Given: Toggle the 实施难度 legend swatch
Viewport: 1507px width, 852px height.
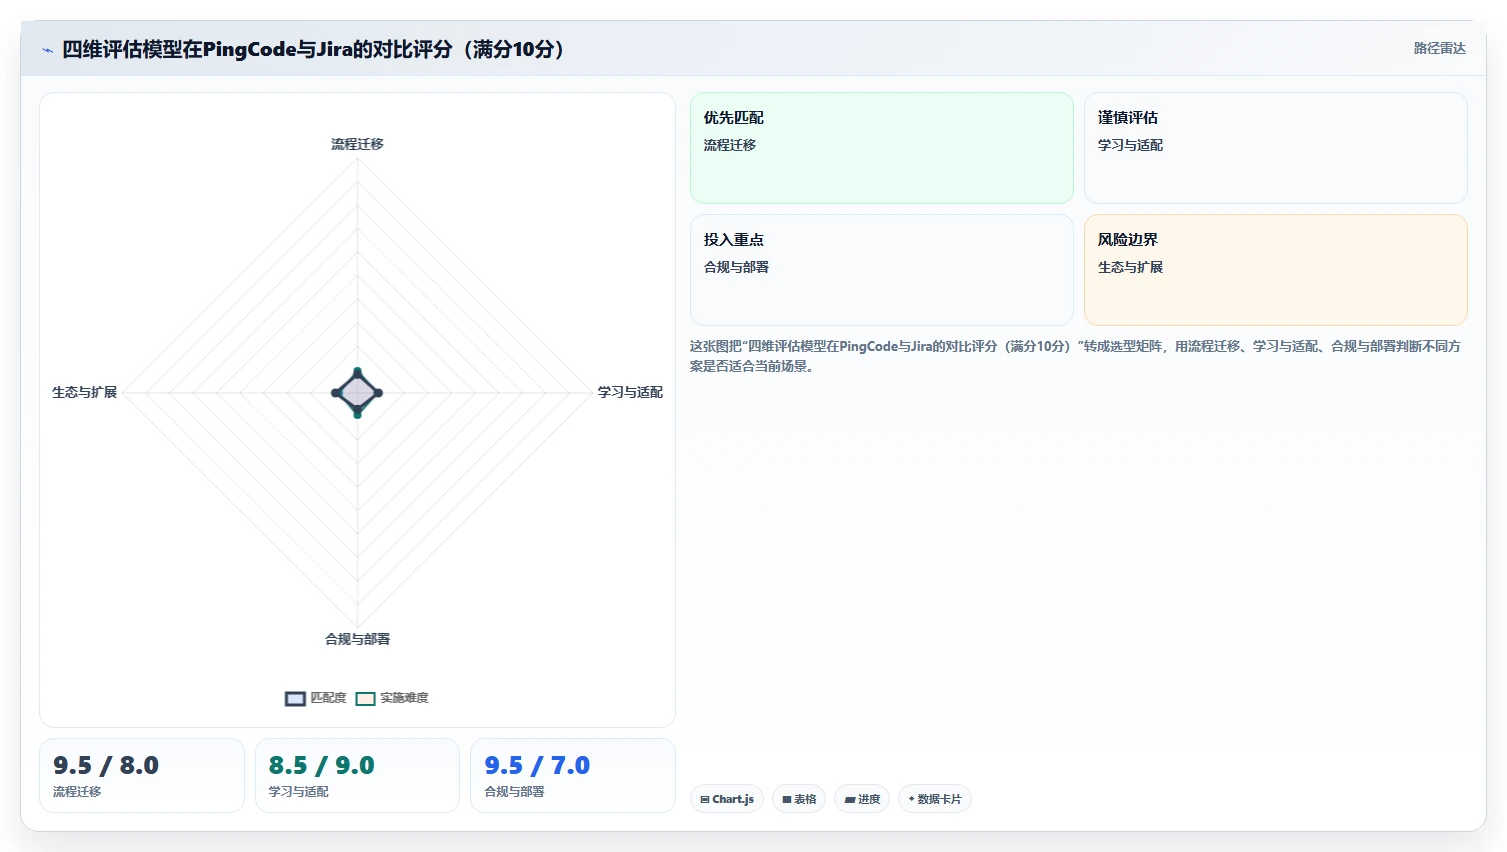Looking at the screenshot, I should [x=365, y=698].
